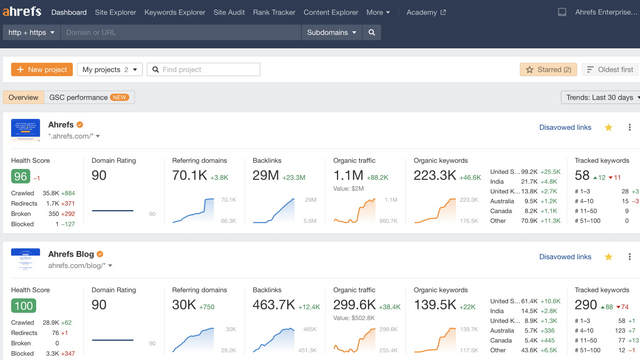640x360 pixels.
Task: Click Ahrefs Blog Blocked 3.3K row
Action: (x=43, y=353)
